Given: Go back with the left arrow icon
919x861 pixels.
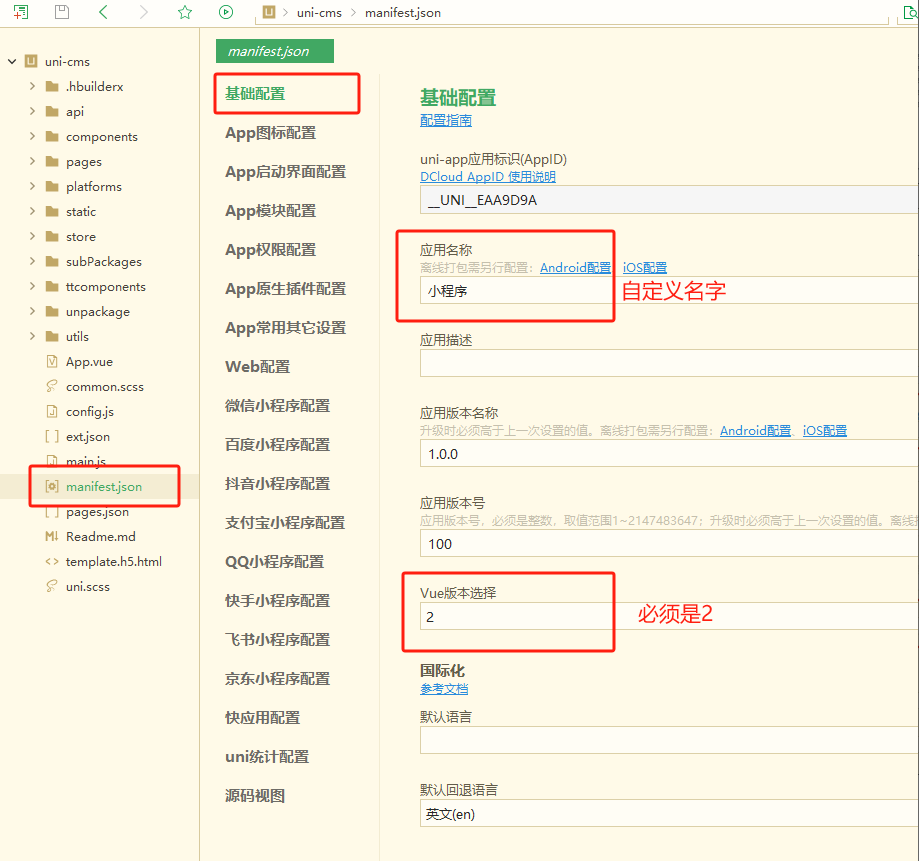Looking at the screenshot, I should (103, 12).
